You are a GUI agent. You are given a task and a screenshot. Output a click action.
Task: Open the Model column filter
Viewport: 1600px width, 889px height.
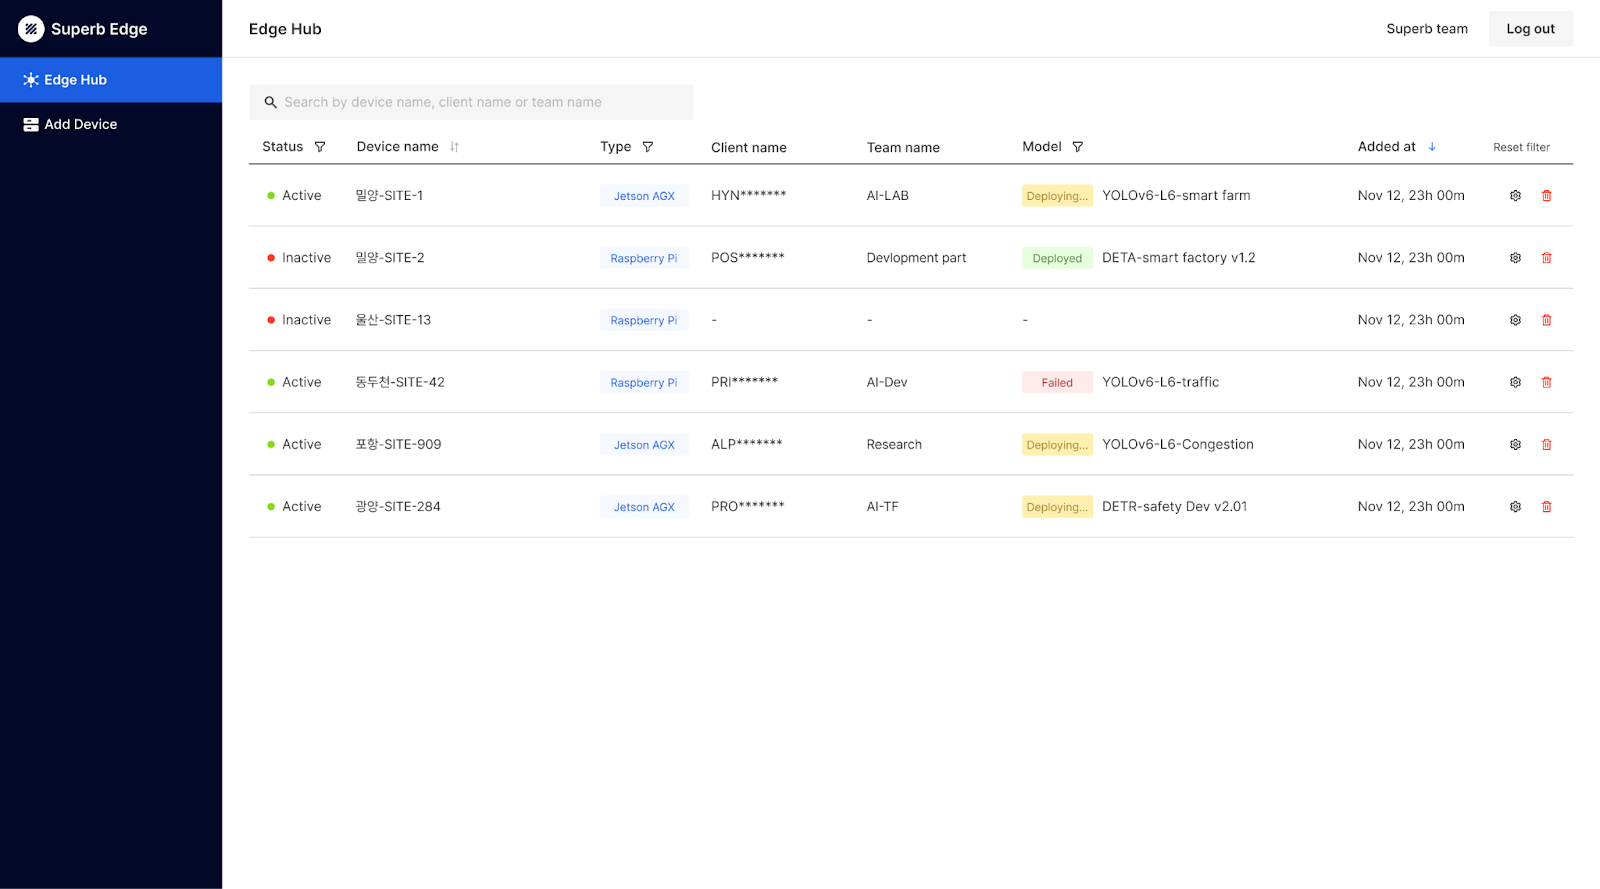coord(1077,147)
